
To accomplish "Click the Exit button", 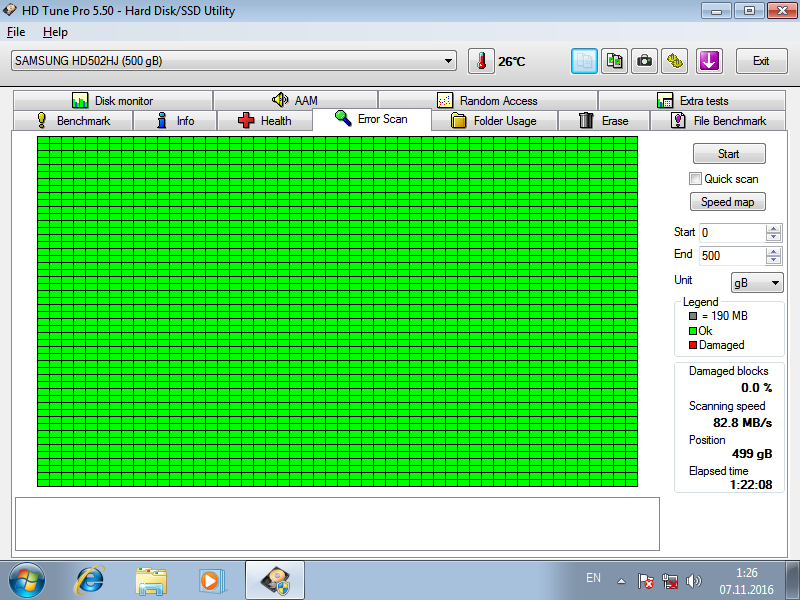I will (x=762, y=61).
